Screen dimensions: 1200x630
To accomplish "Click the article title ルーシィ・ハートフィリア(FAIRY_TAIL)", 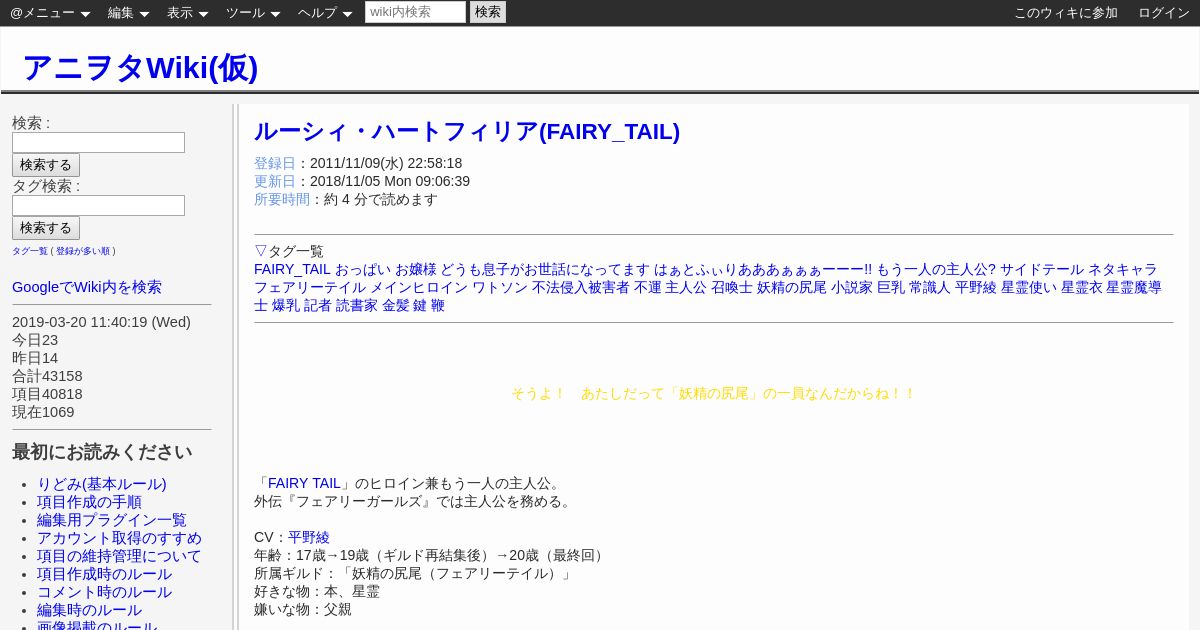I will tap(467, 131).
